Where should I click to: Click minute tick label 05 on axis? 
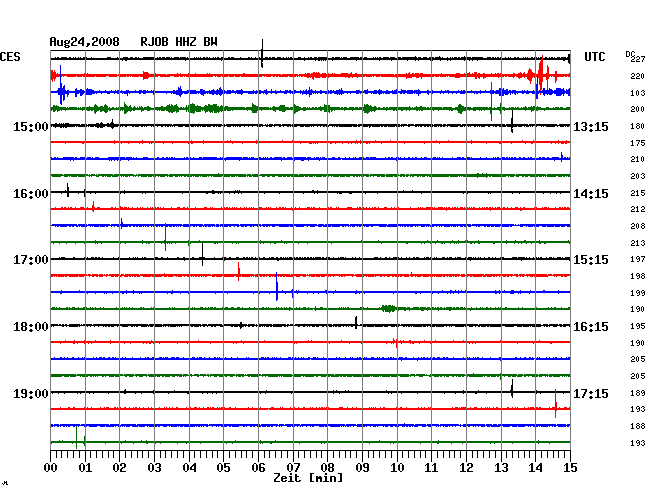(x=223, y=467)
